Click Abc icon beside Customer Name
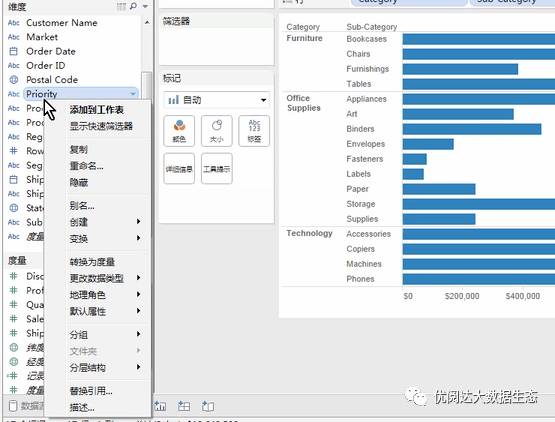 pos(13,23)
